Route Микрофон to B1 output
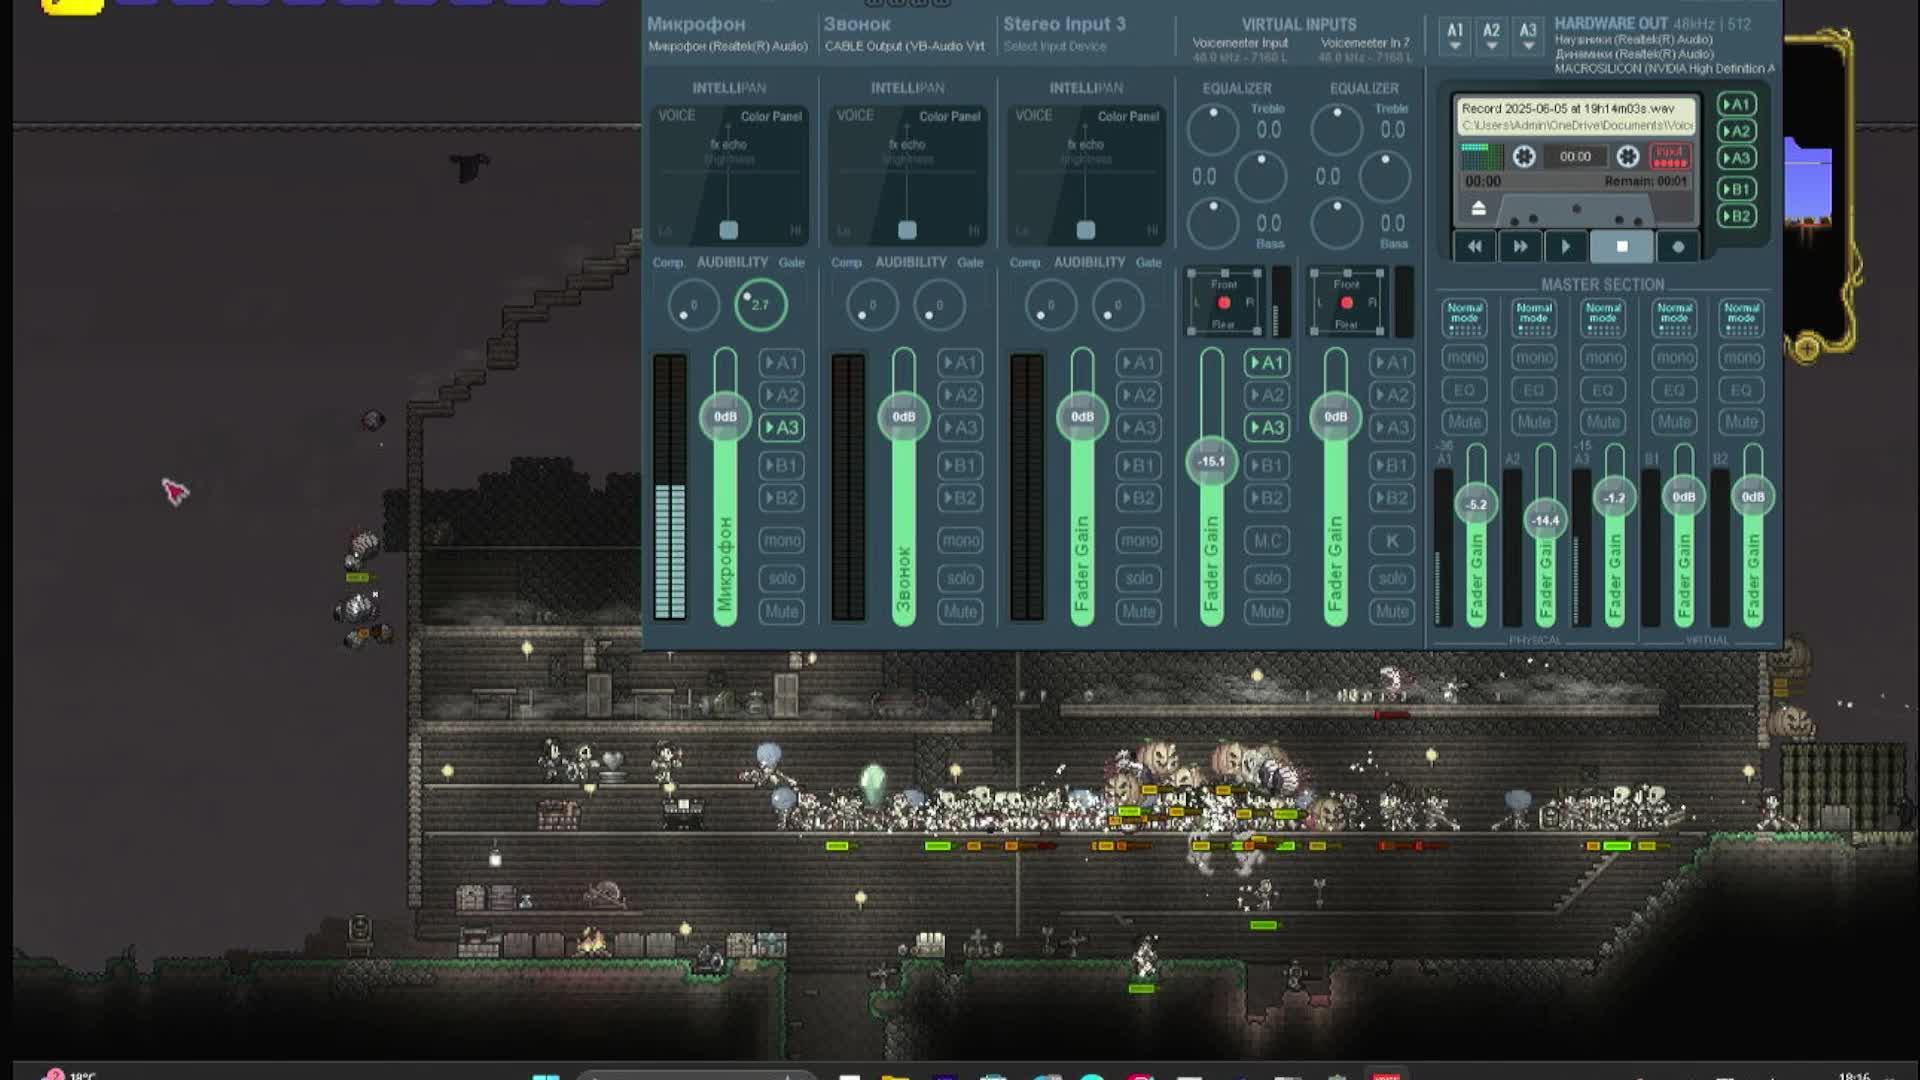 click(783, 464)
